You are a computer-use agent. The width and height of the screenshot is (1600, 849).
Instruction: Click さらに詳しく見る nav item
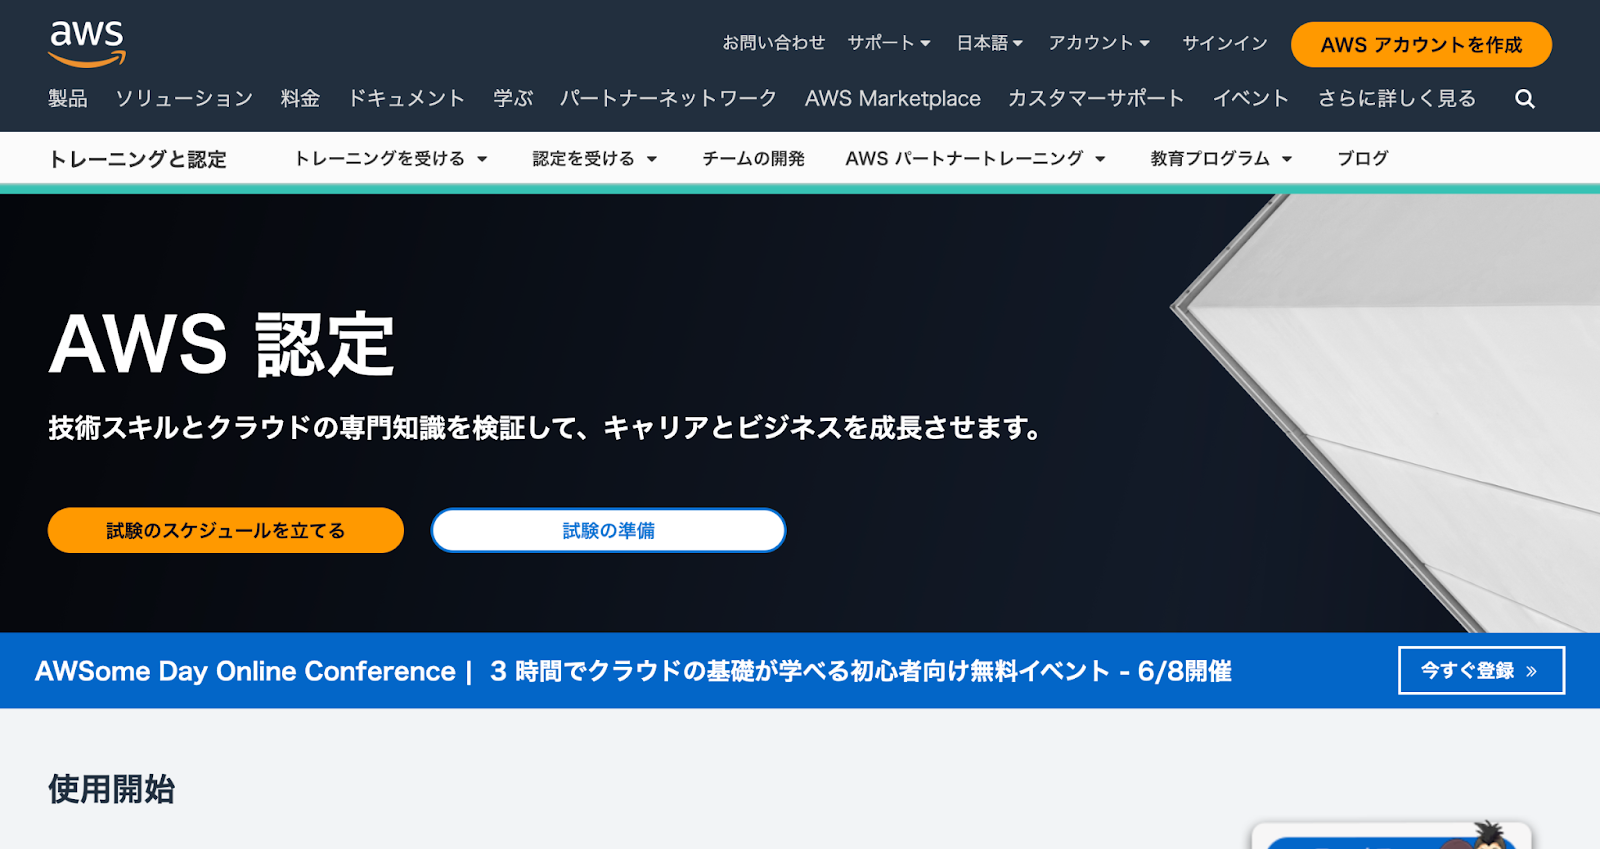1396,98
